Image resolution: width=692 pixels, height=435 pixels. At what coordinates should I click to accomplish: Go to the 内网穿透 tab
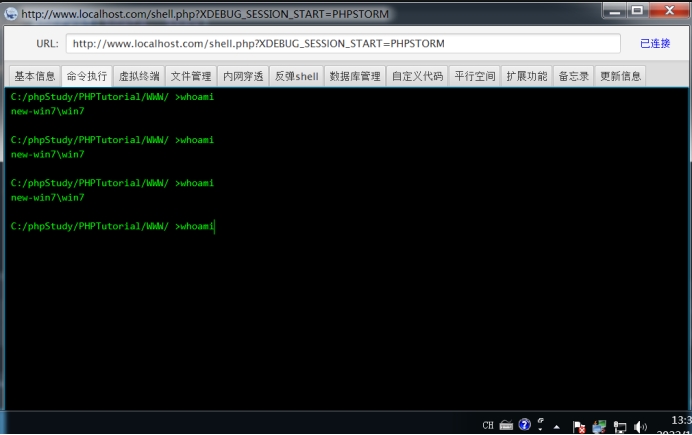point(243,76)
